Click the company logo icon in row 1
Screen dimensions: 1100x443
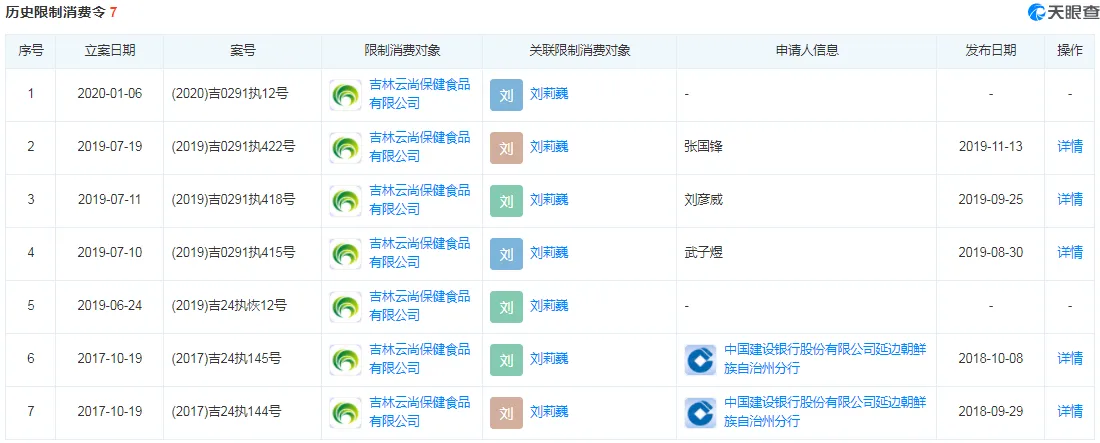pos(346,95)
